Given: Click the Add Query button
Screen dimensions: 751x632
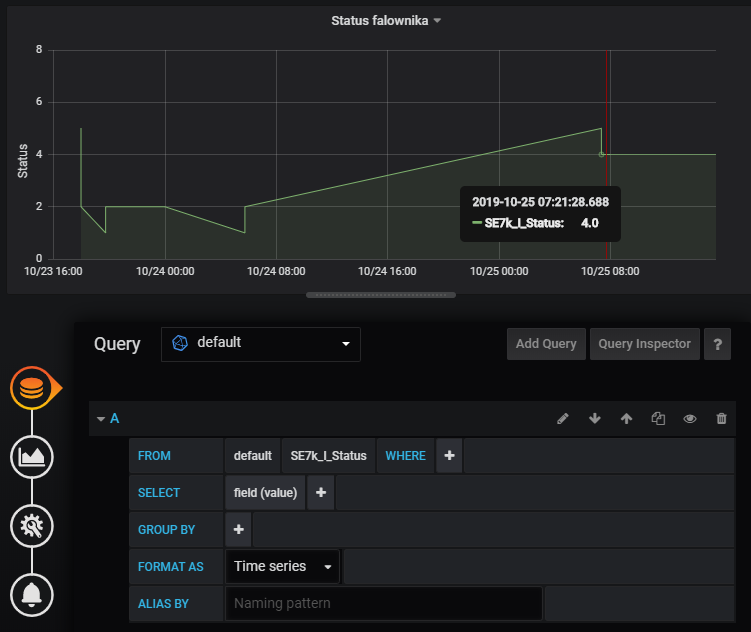Looking at the screenshot, I should pos(546,344).
